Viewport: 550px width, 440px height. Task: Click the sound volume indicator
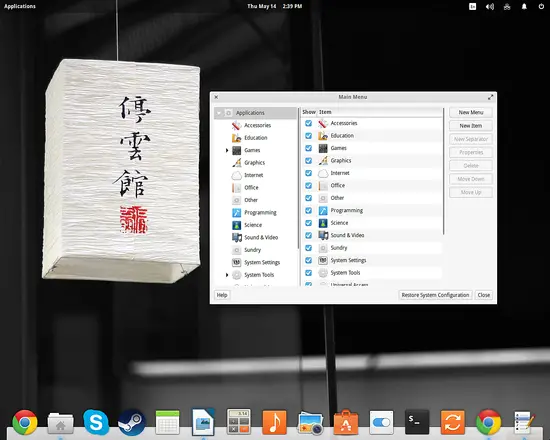tap(490, 7)
